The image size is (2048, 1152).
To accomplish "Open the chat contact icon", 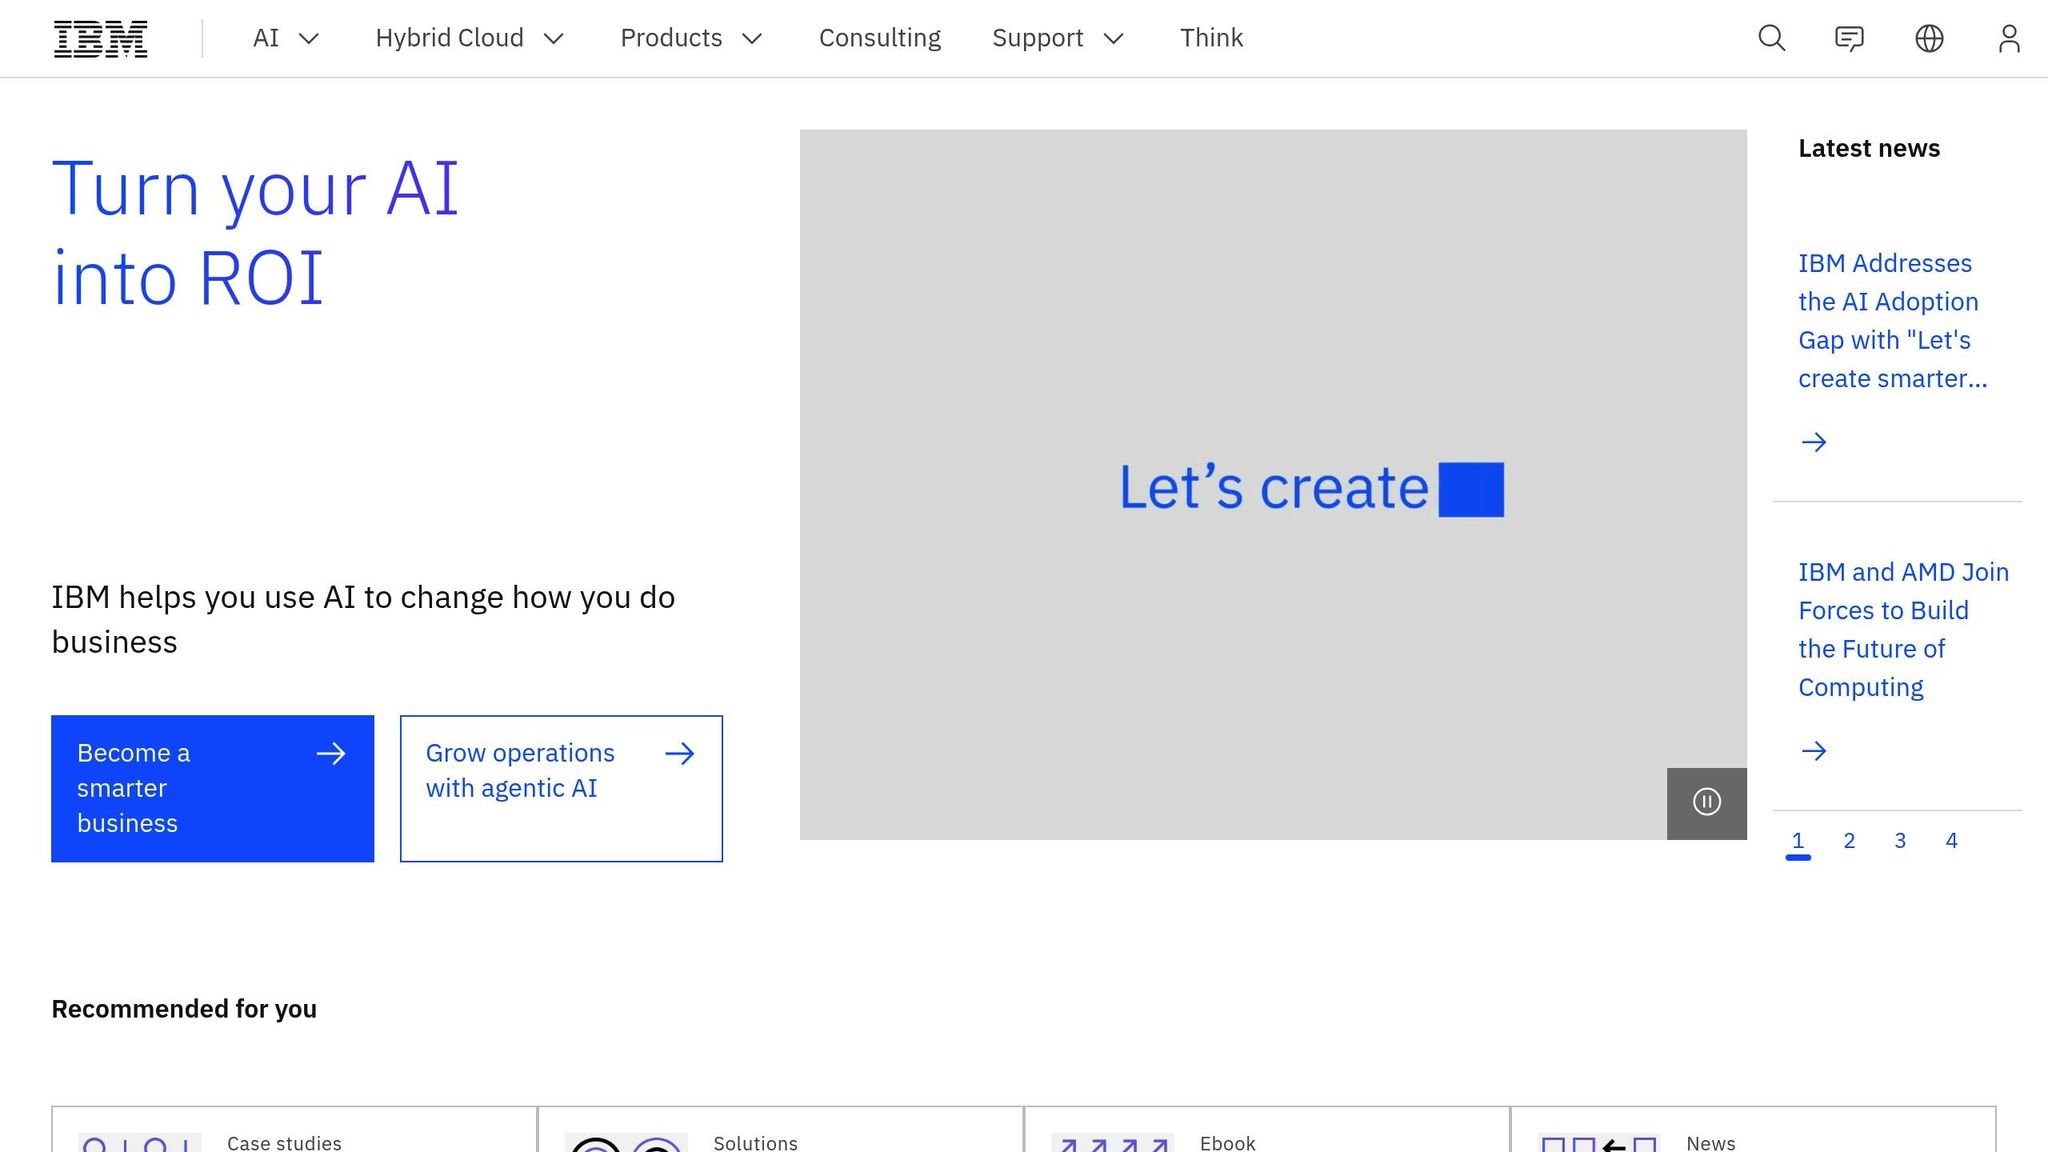I will (1849, 38).
